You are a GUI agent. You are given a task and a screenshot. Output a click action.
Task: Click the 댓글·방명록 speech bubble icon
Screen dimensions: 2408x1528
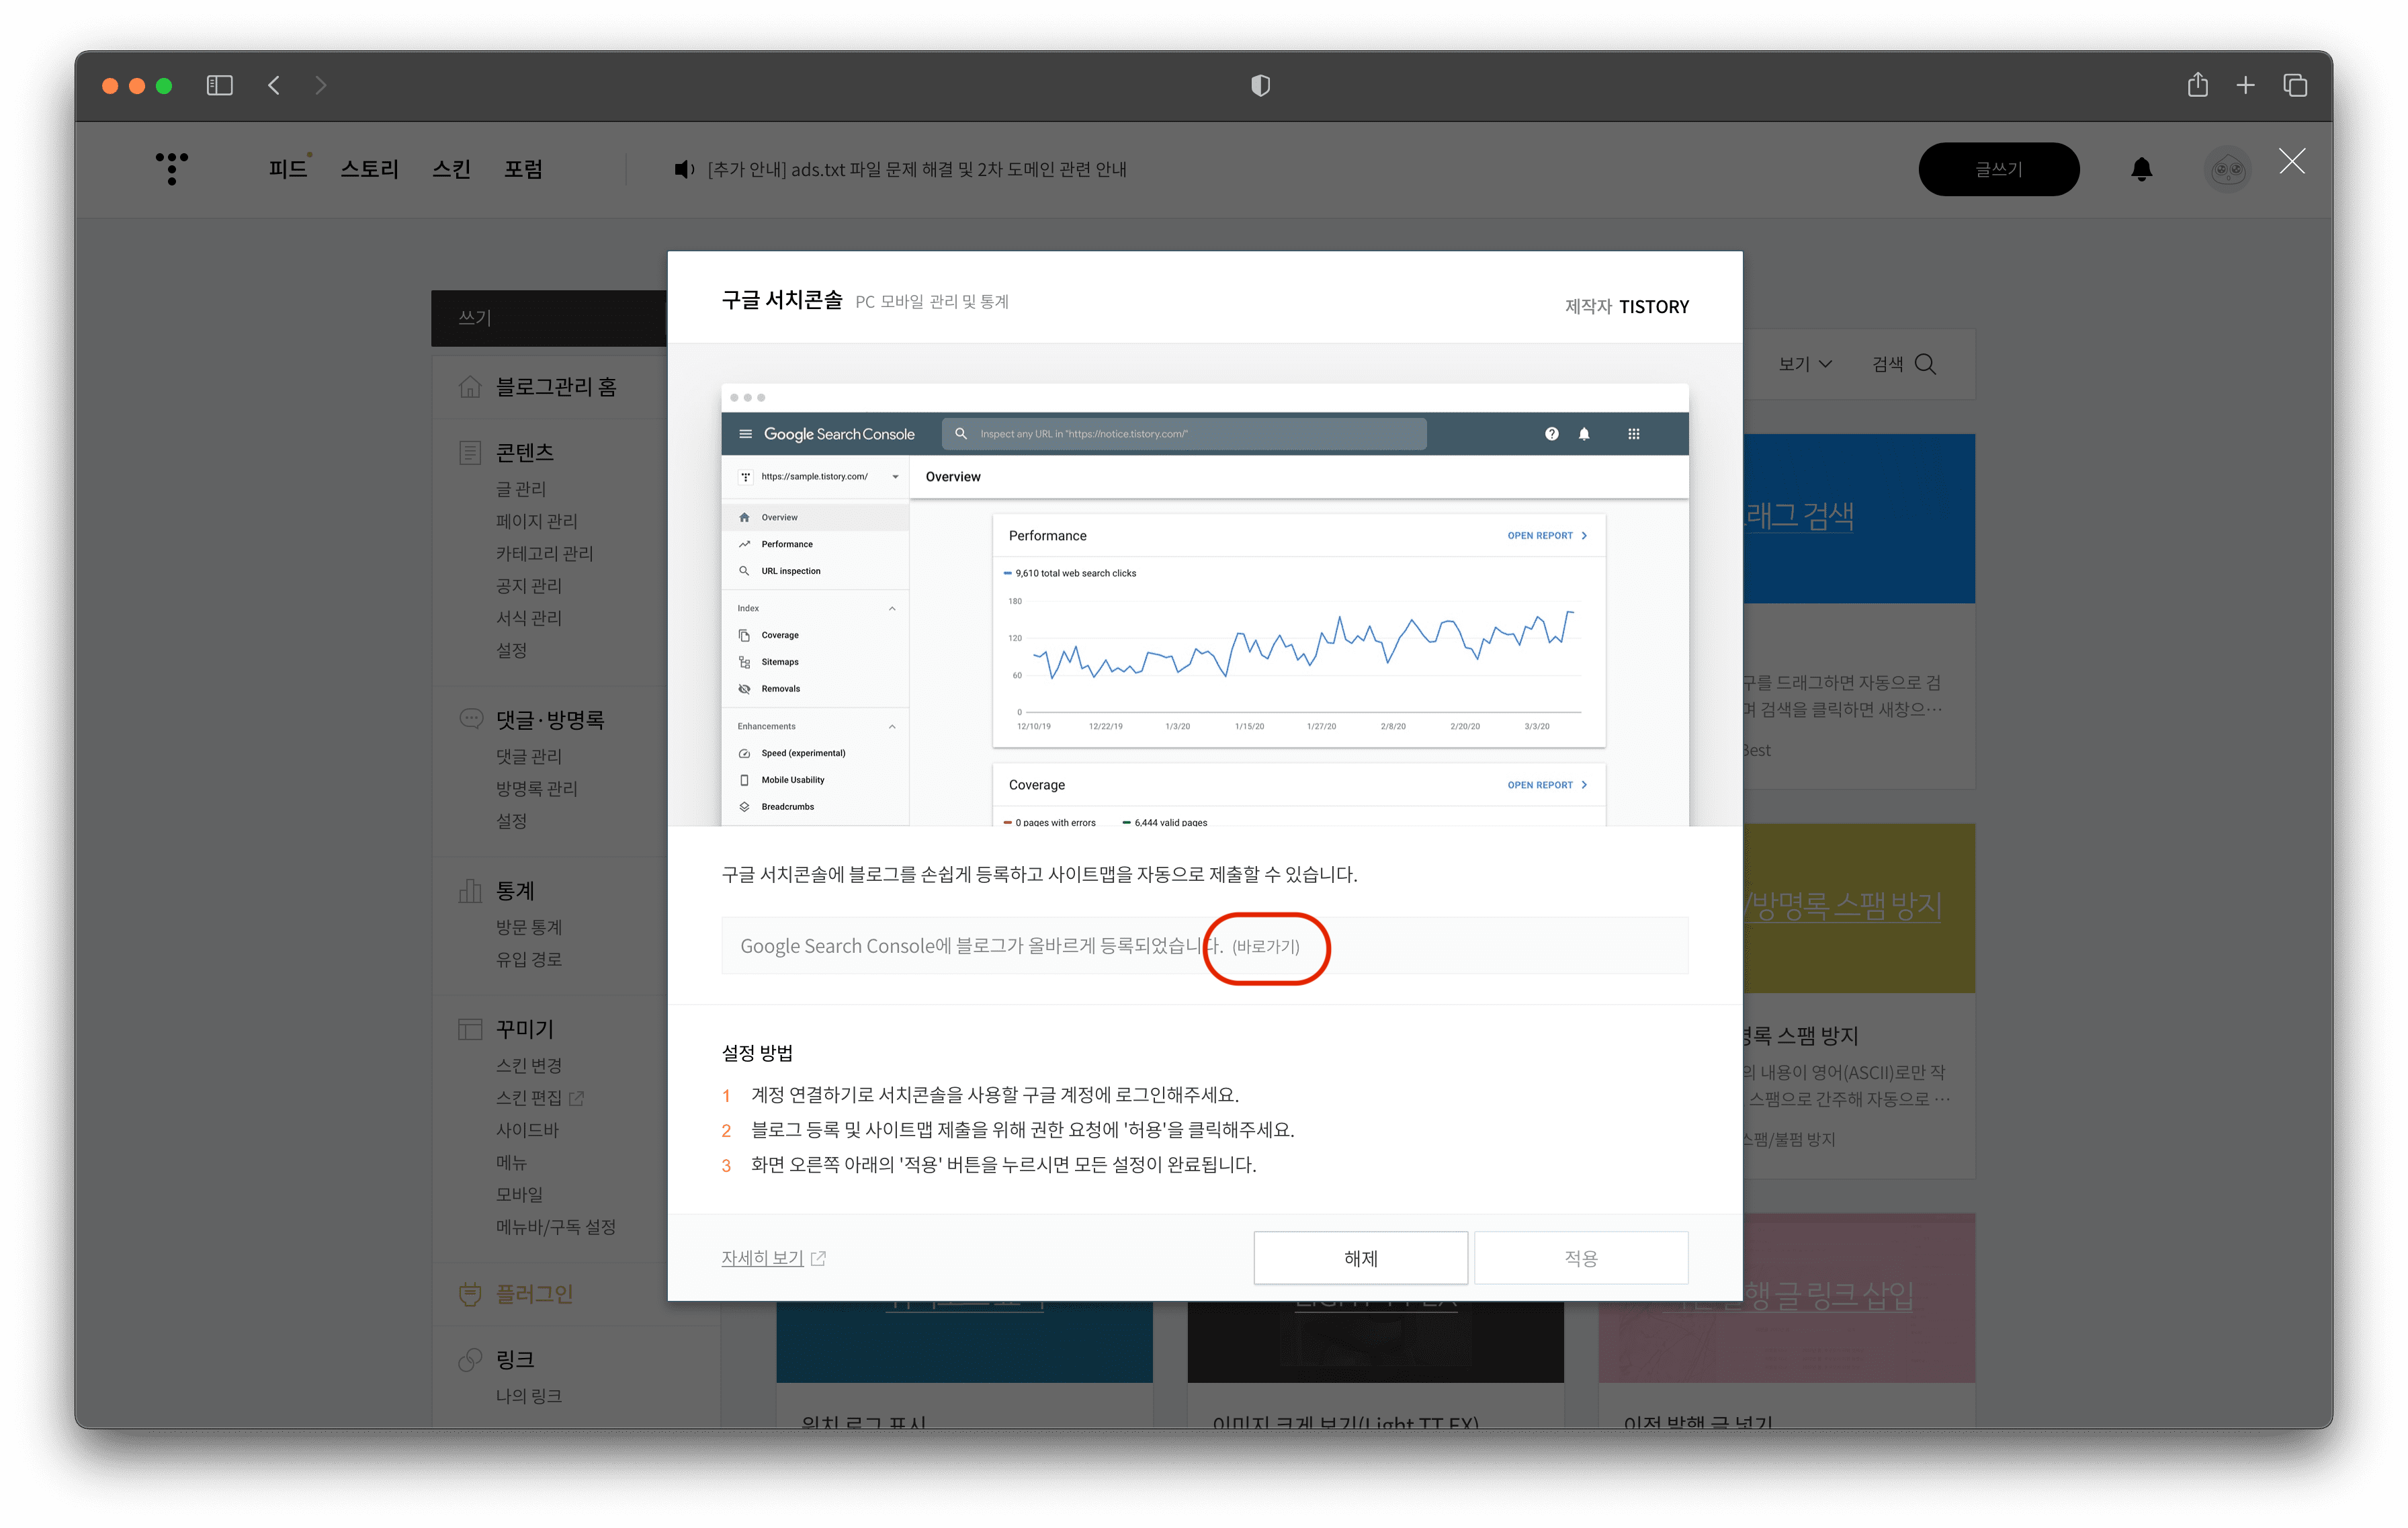tap(470, 718)
